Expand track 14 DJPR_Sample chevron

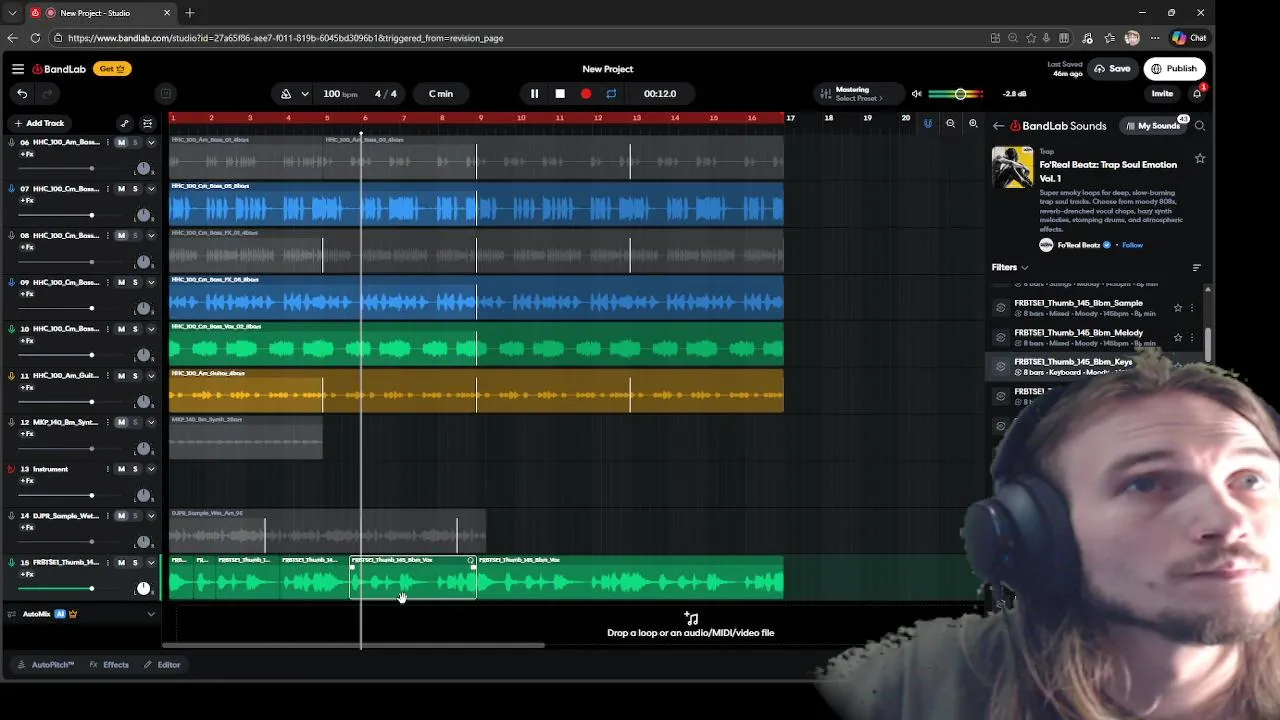(151, 516)
